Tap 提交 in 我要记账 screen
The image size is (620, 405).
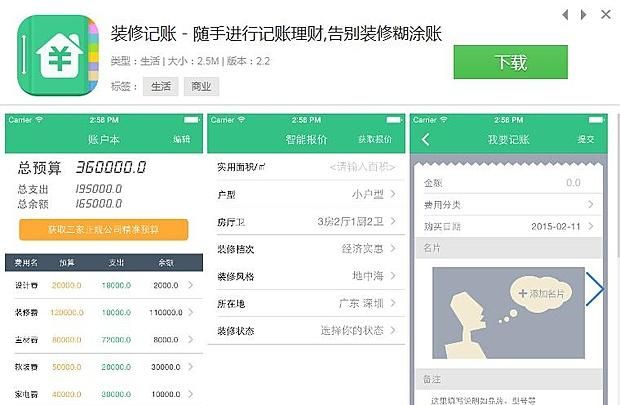pyautogui.click(x=586, y=139)
